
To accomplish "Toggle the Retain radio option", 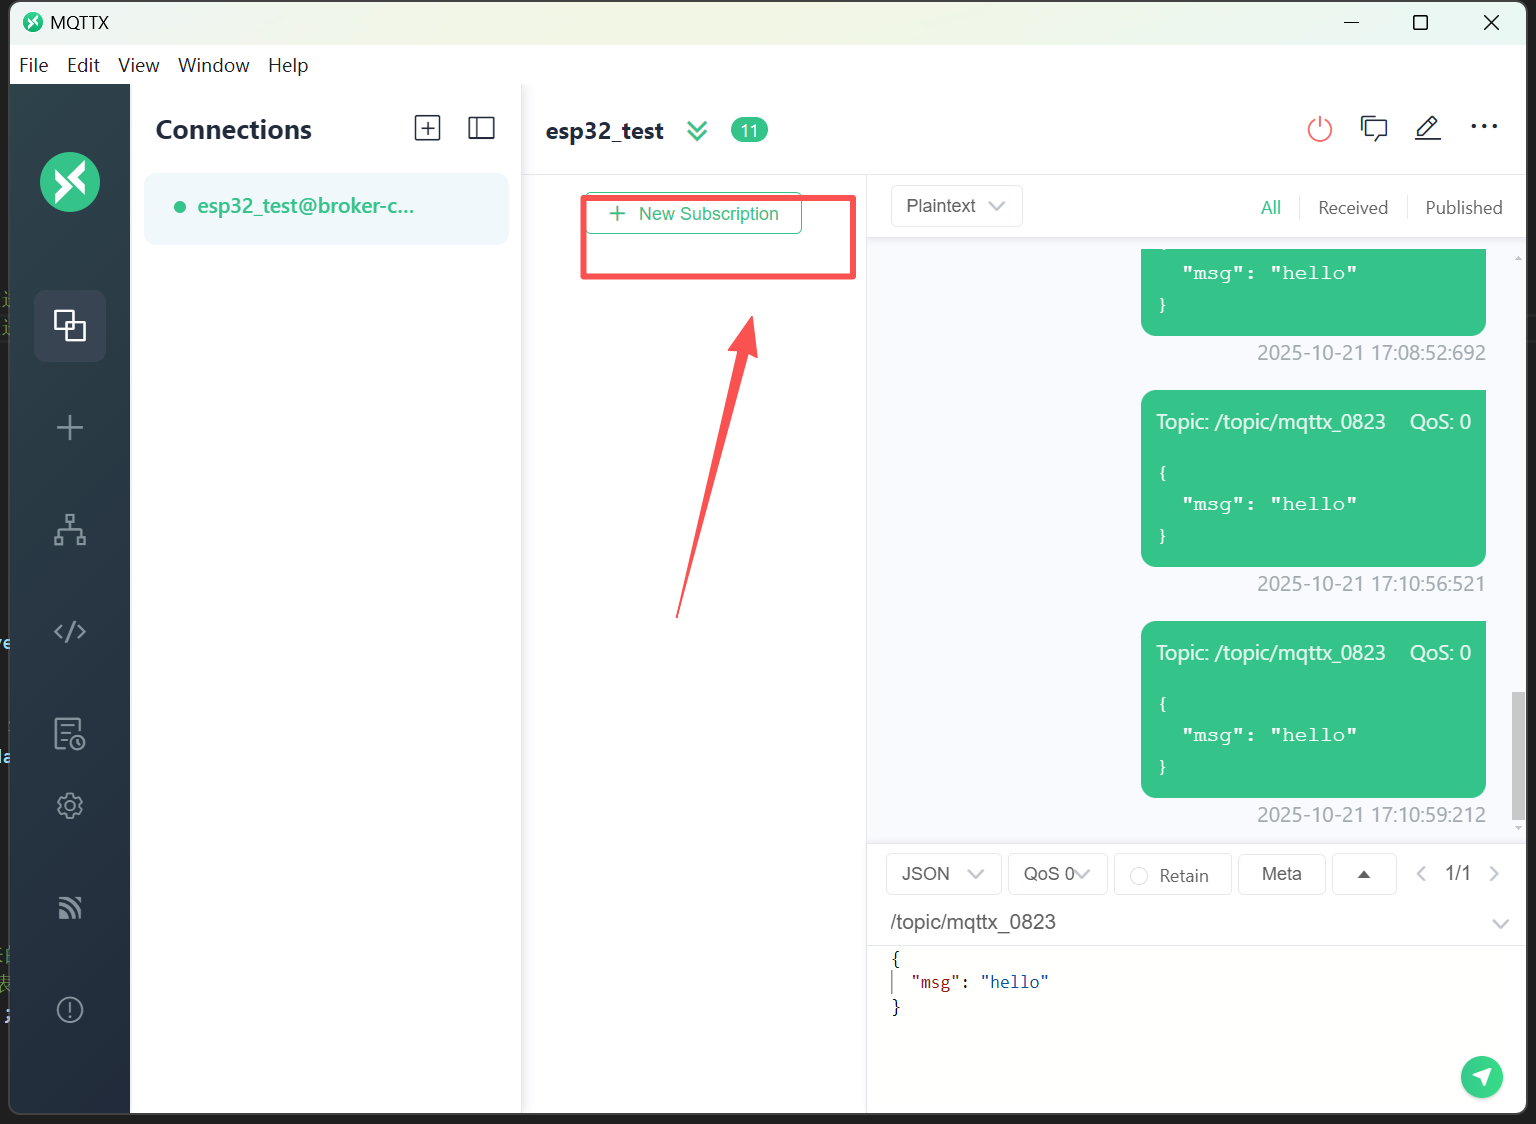I will click(x=1139, y=876).
